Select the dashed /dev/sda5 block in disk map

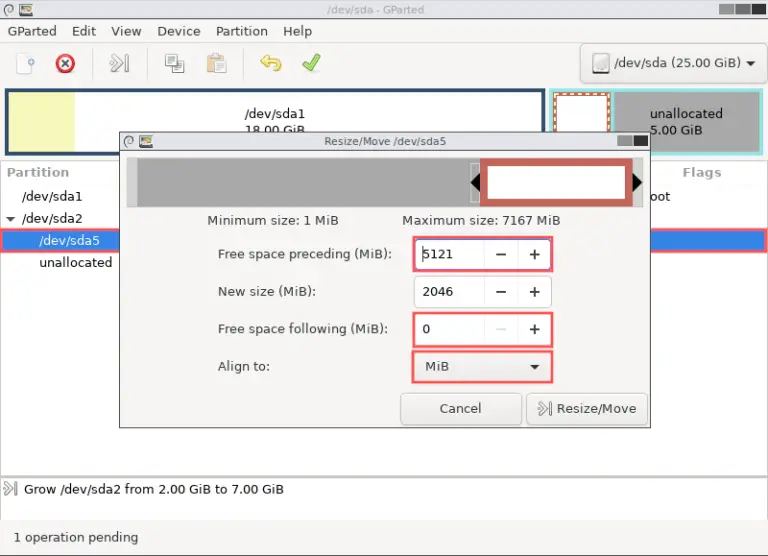click(x=582, y=112)
